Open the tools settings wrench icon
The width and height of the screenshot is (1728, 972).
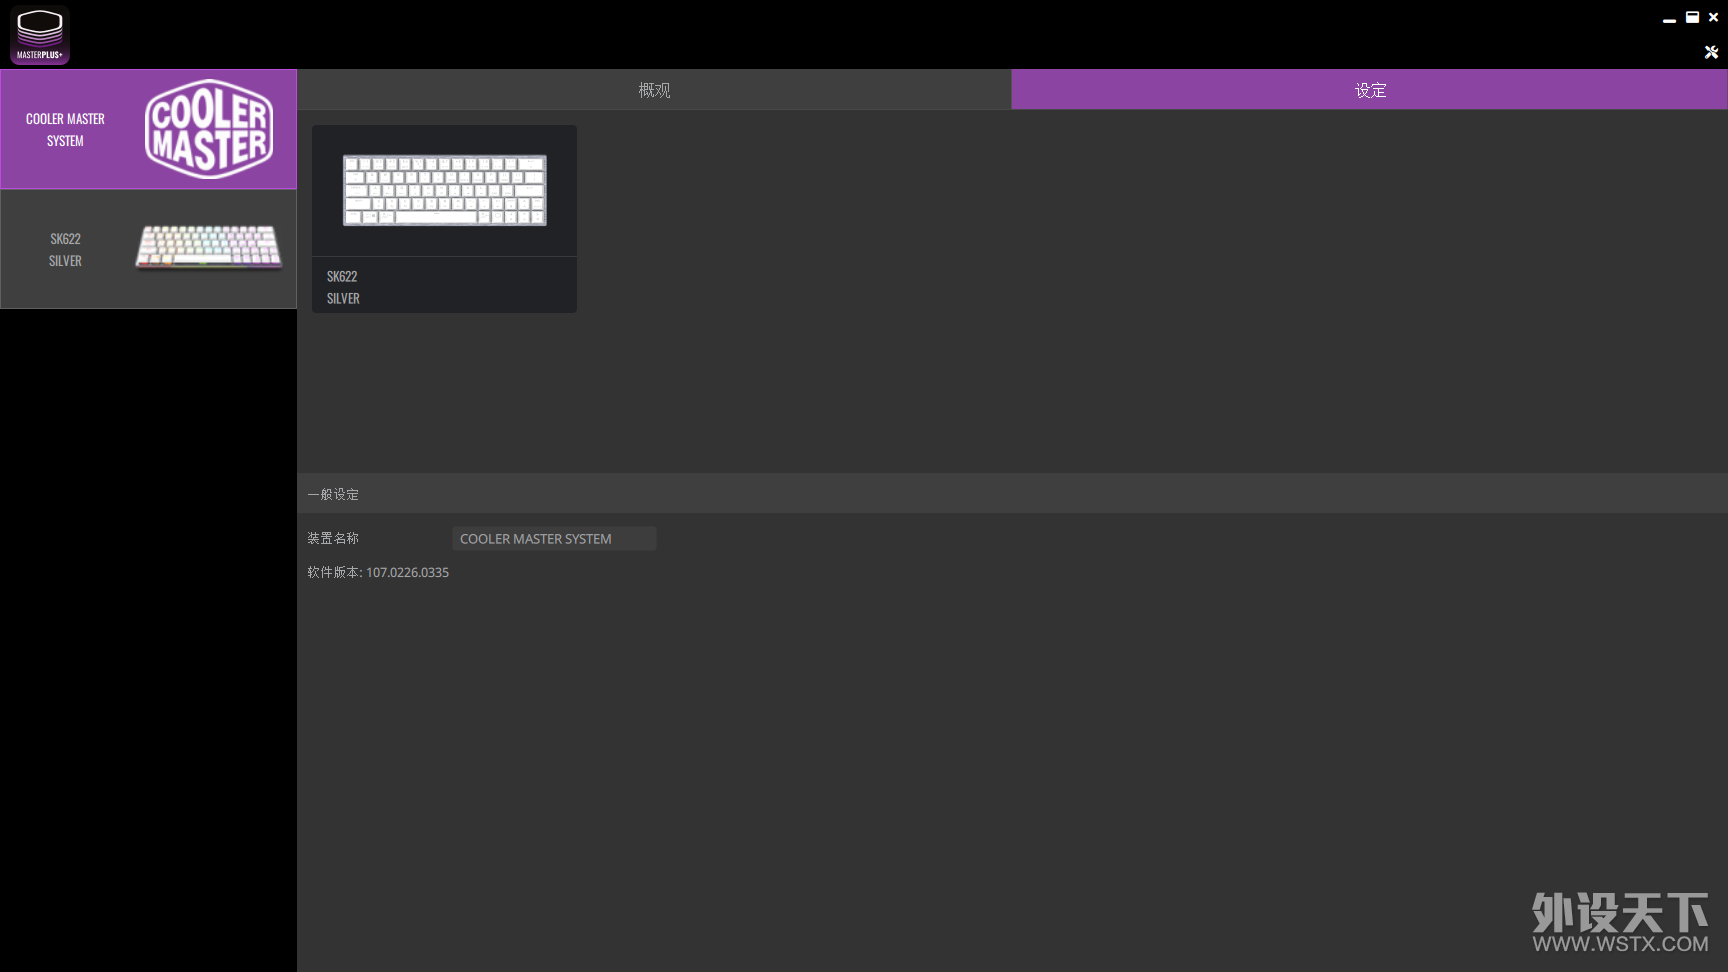1711,52
